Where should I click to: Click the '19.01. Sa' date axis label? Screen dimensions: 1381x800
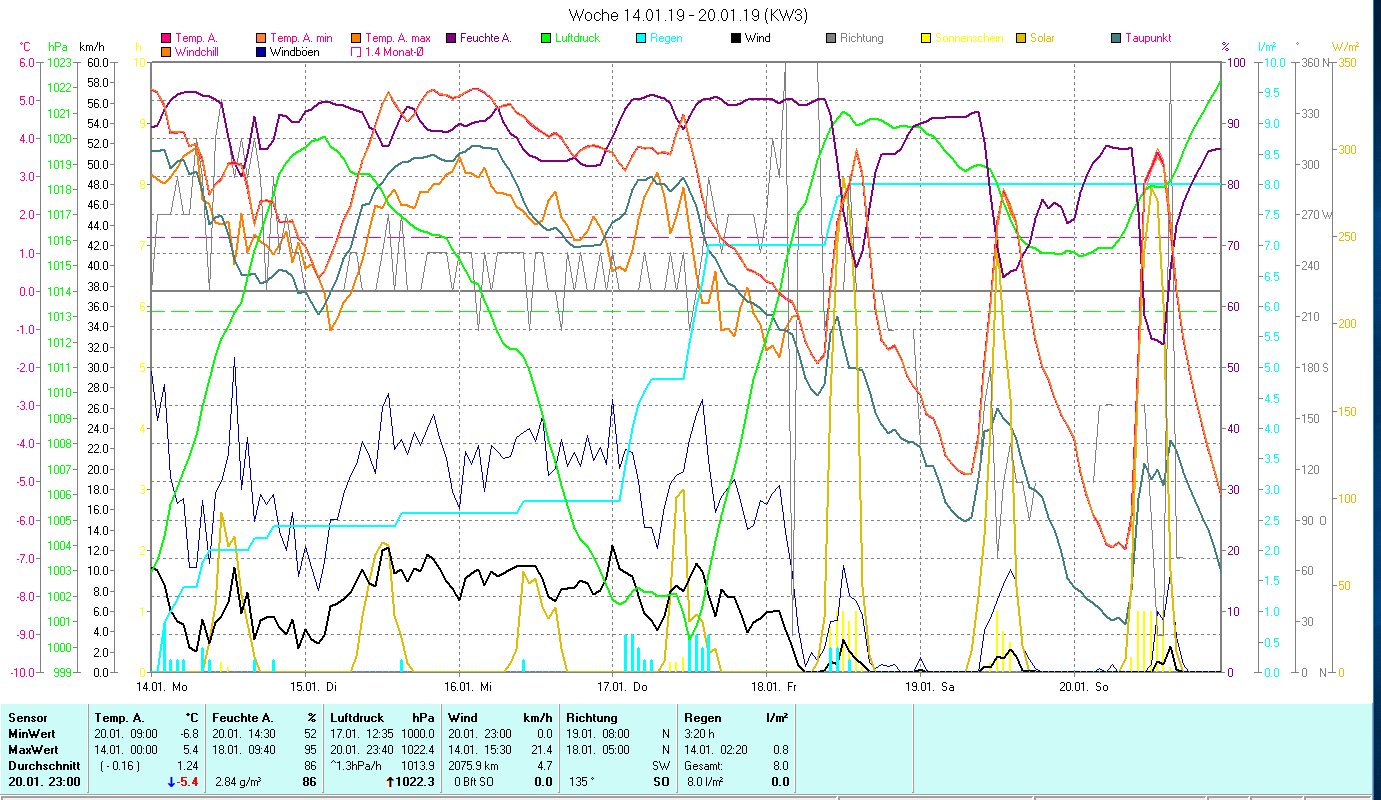coord(930,687)
